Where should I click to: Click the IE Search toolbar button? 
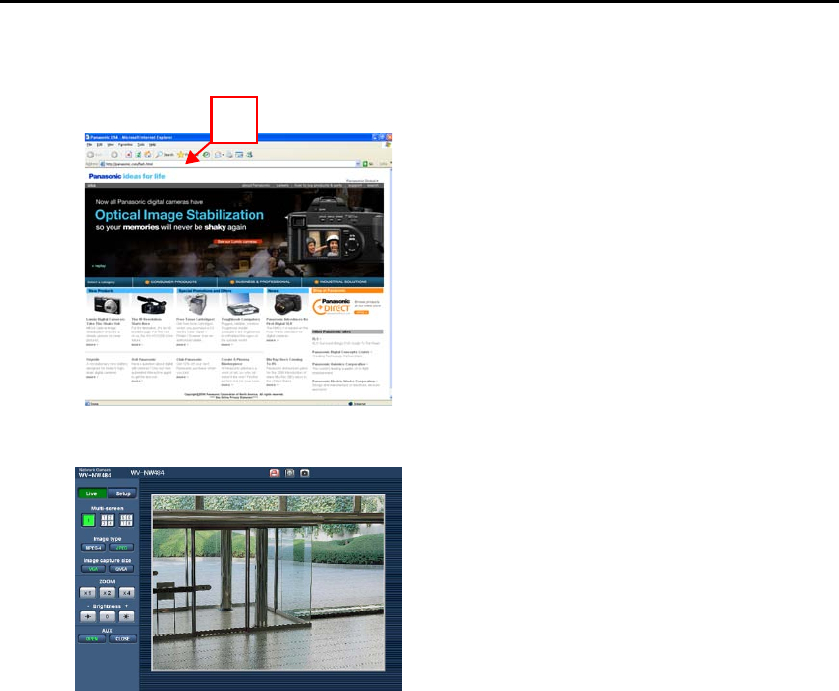pos(165,155)
